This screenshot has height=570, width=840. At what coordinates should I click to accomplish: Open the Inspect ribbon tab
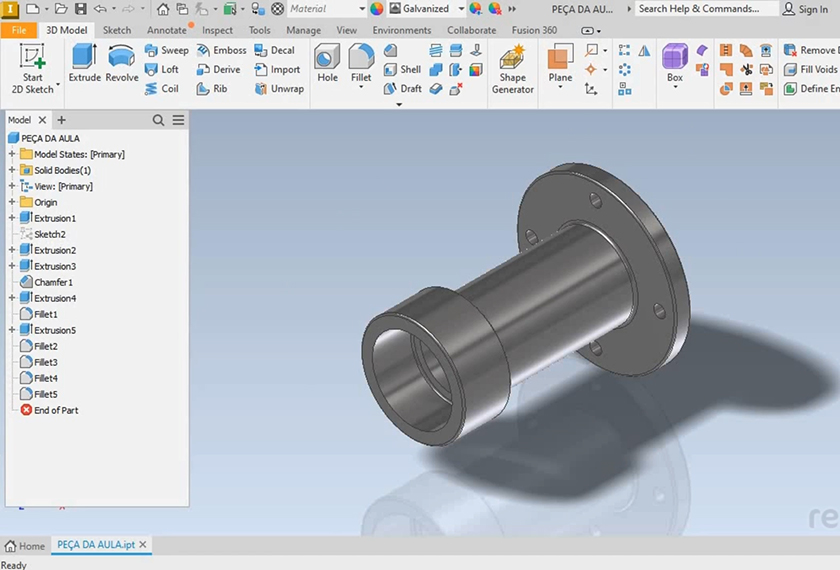[x=217, y=30]
